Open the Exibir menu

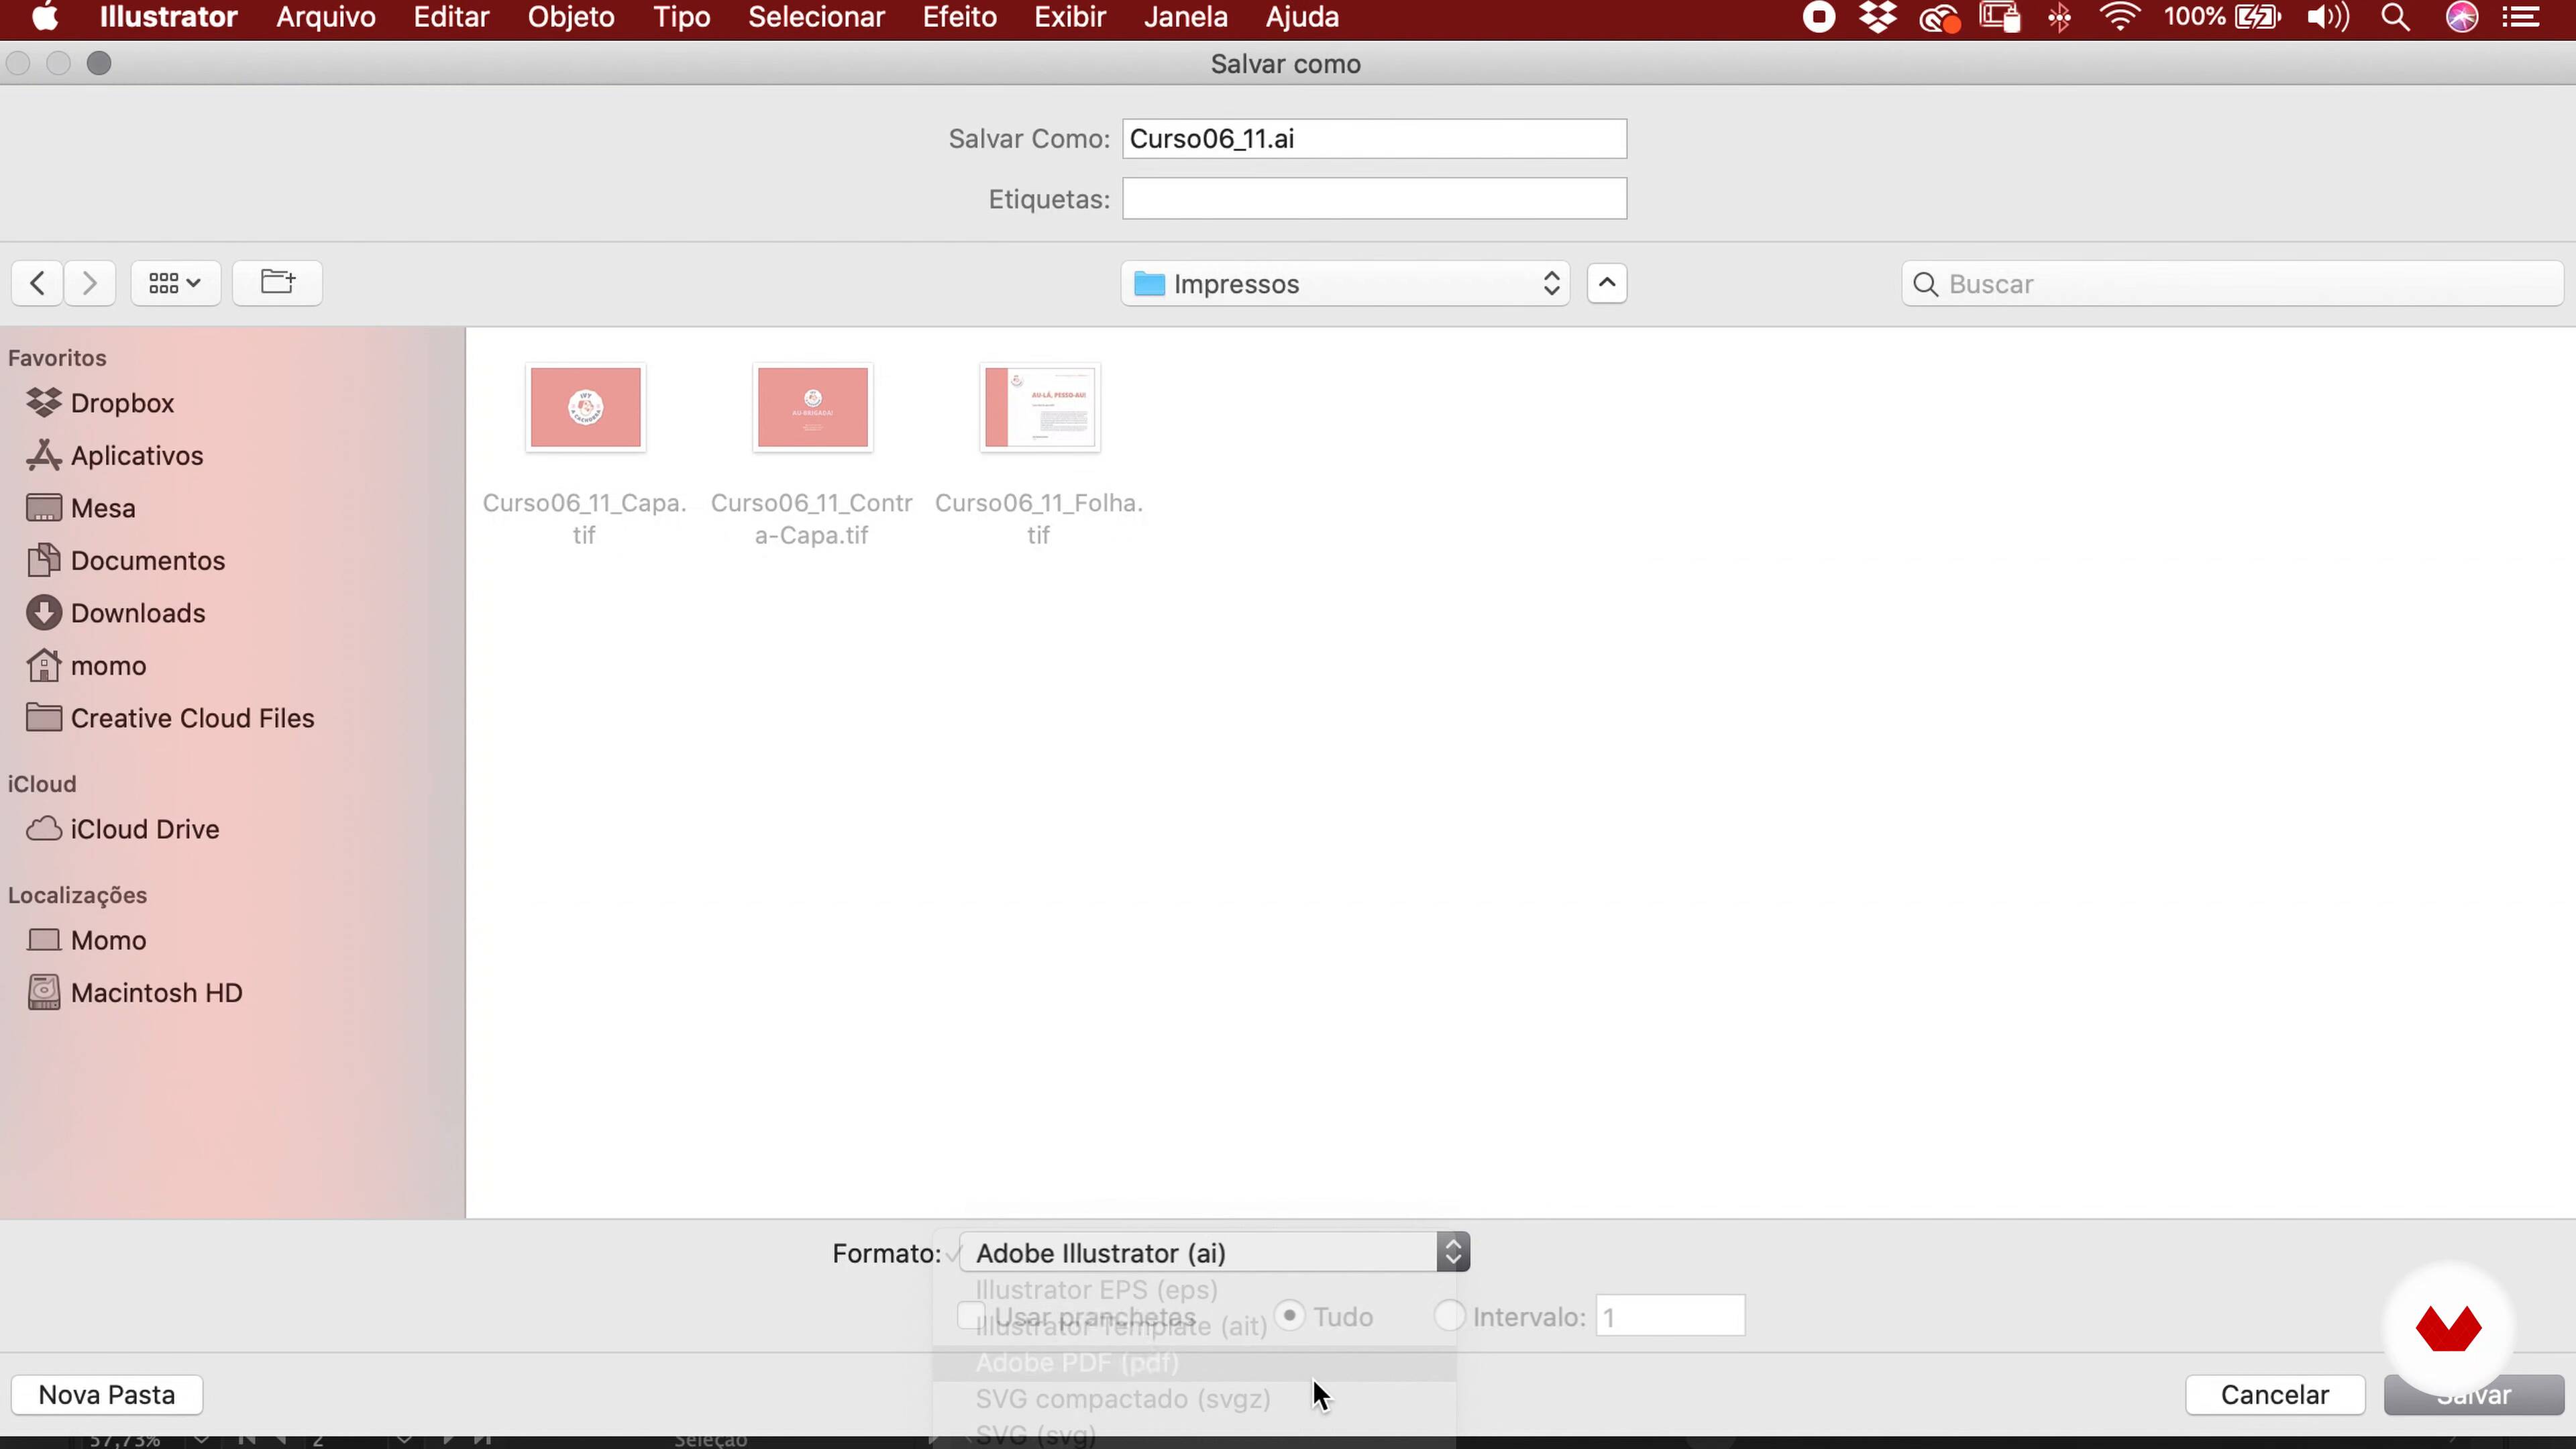coord(1069,17)
